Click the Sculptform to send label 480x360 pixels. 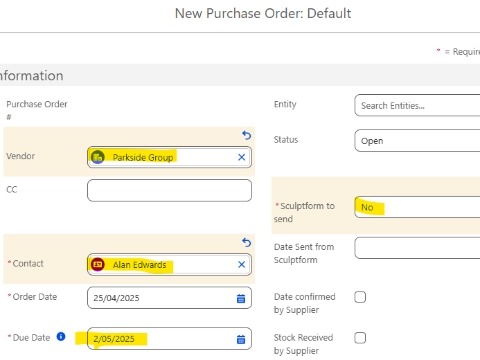point(304,212)
